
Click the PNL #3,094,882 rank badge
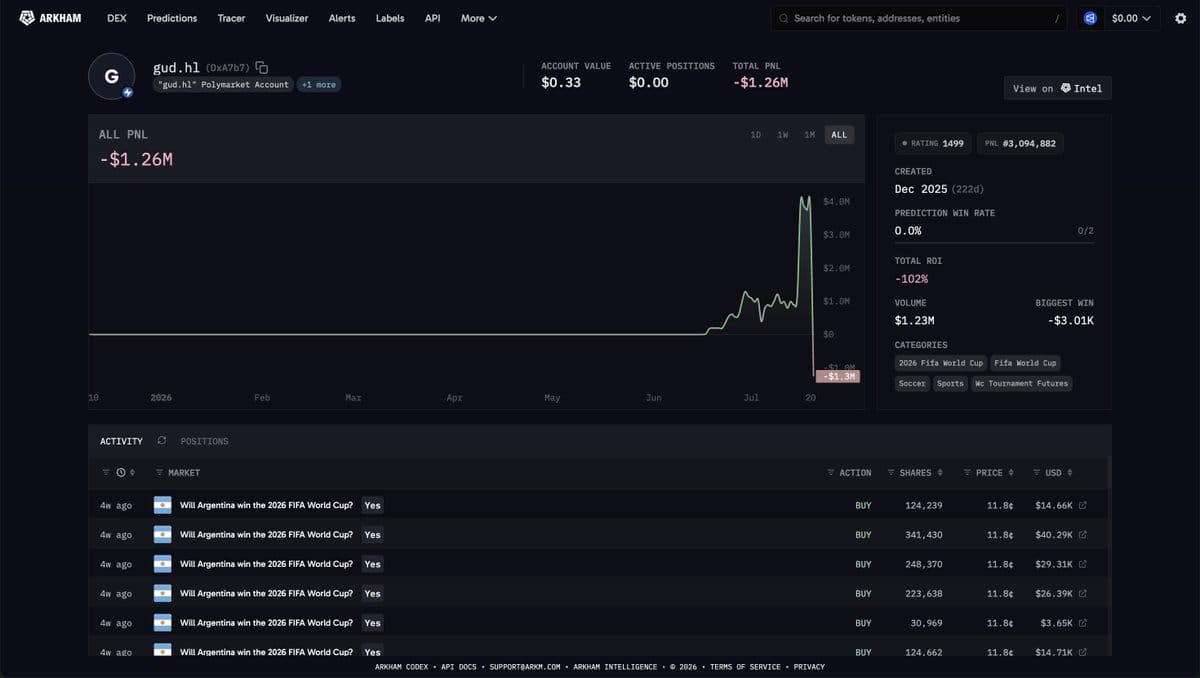pos(1020,143)
